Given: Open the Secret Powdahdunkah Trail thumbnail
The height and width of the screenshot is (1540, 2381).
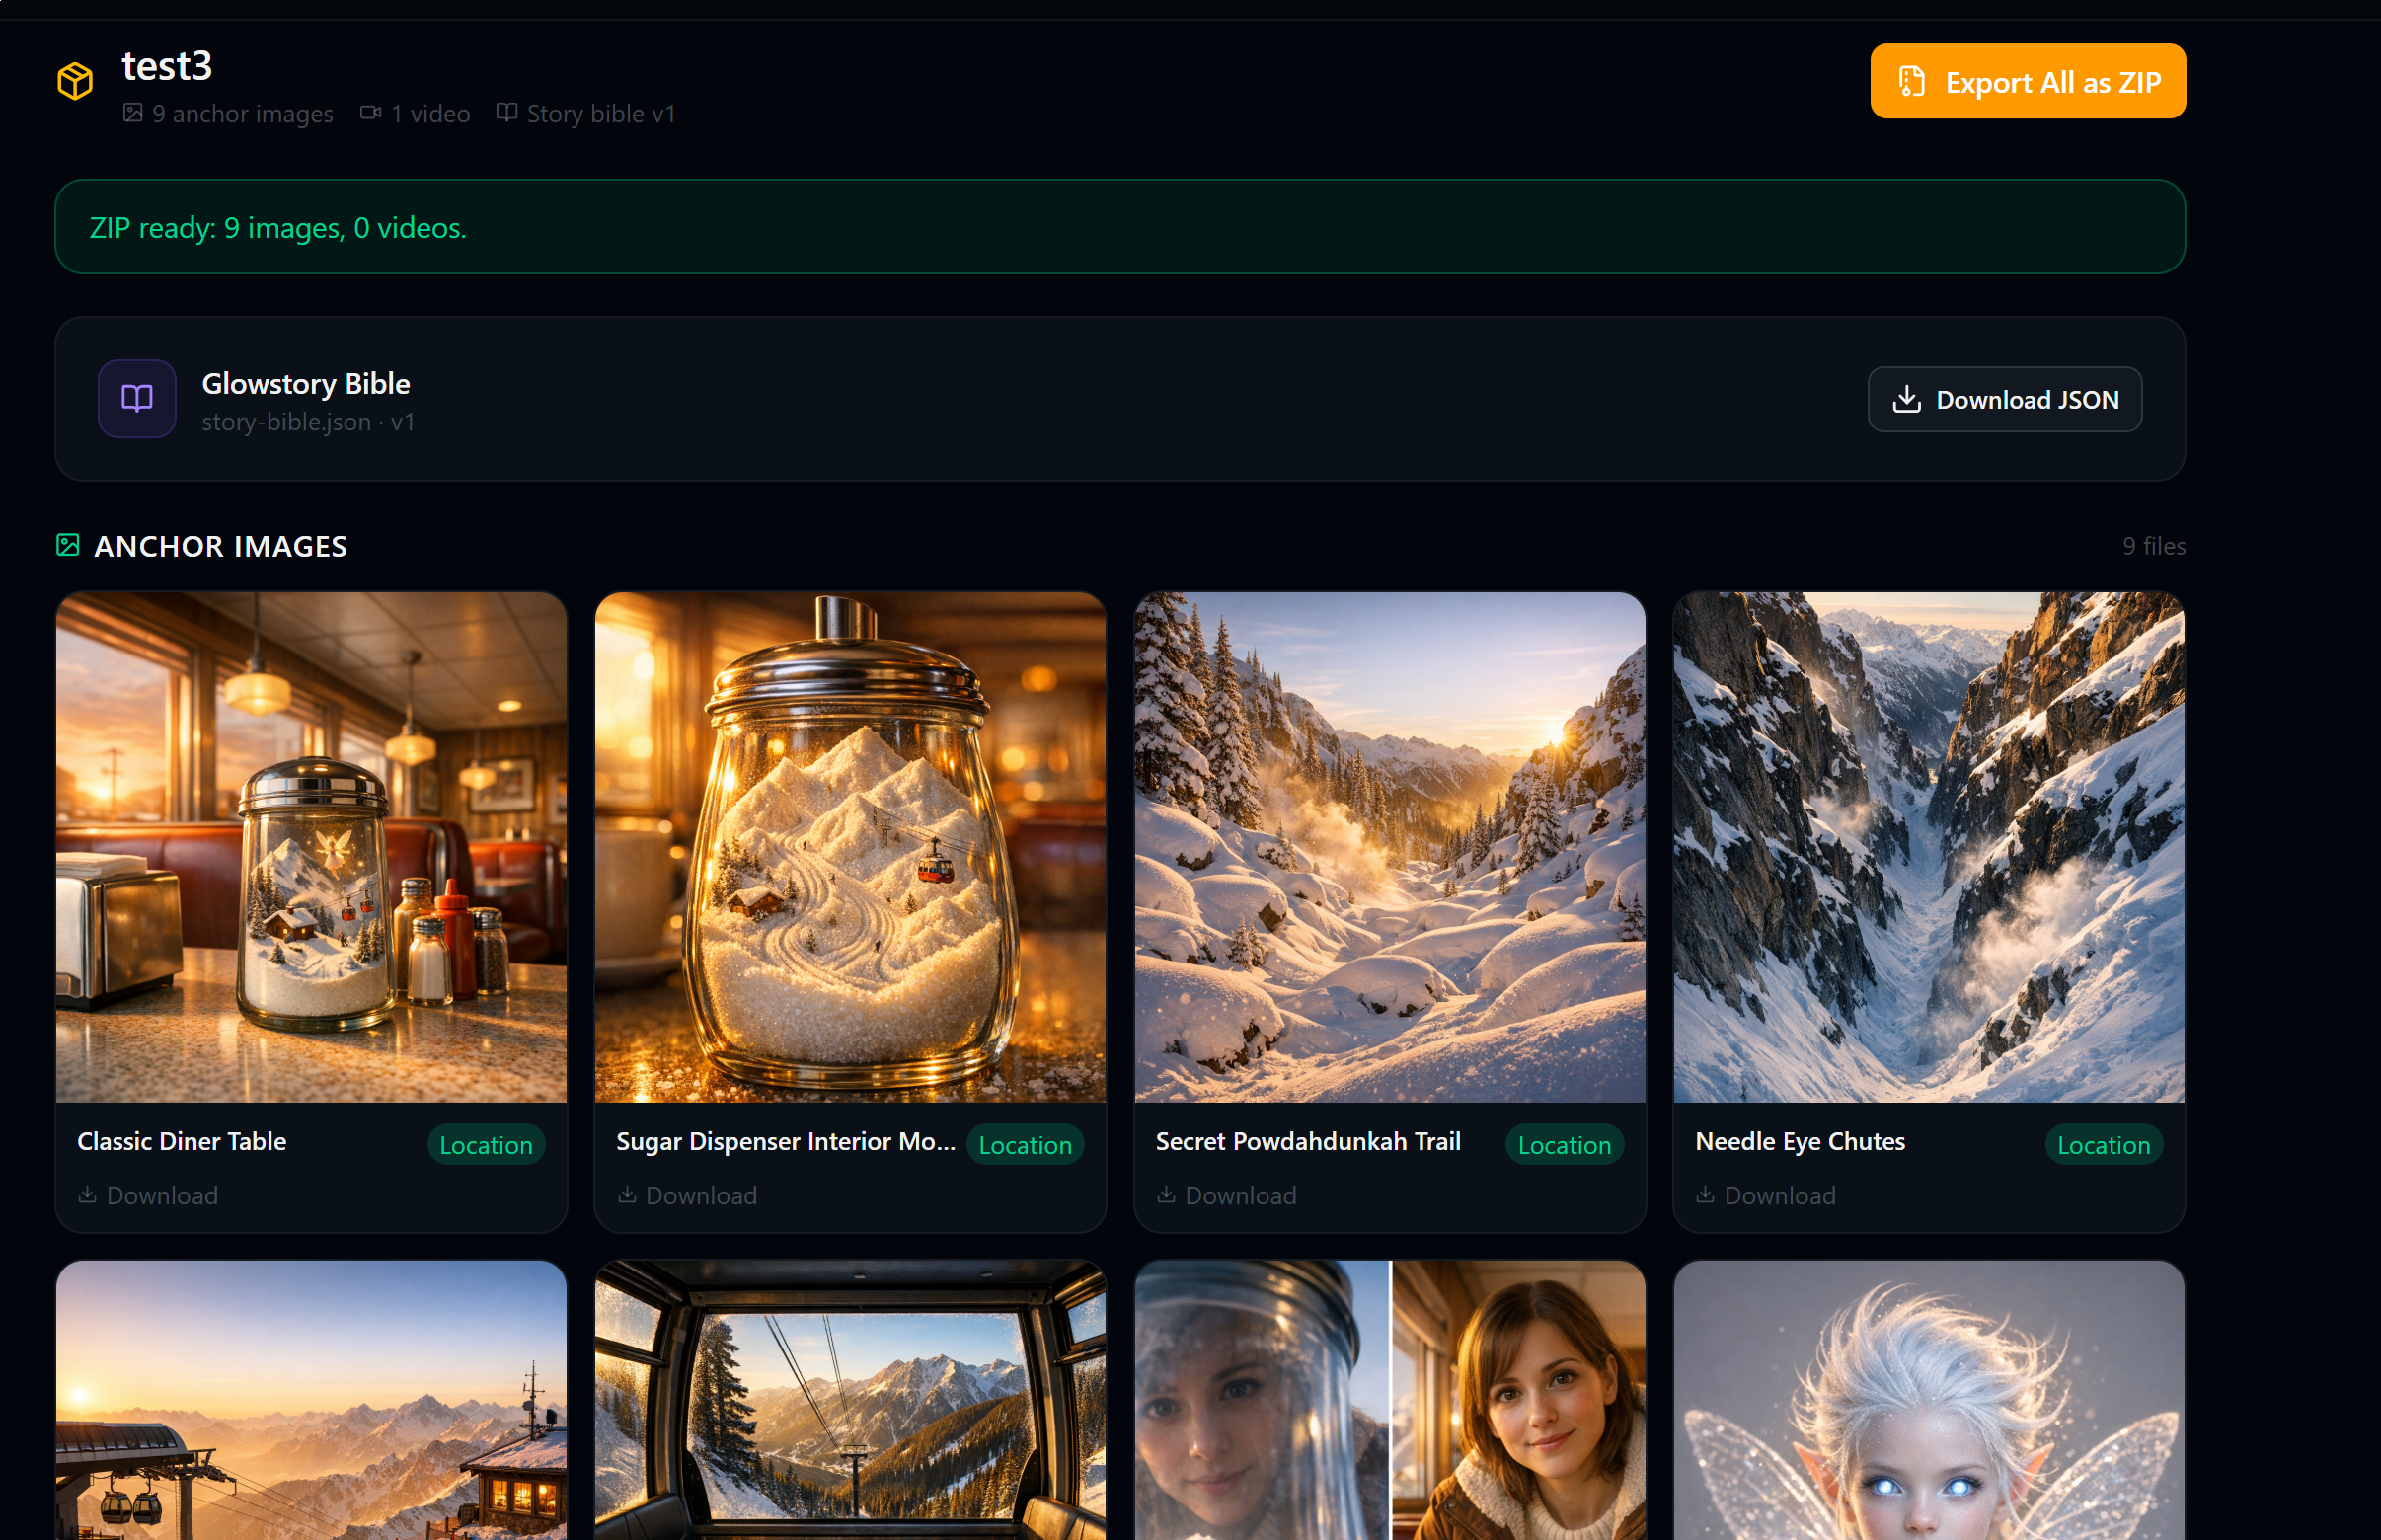Looking at the screenshot, I should click(x=1389, y=847).
